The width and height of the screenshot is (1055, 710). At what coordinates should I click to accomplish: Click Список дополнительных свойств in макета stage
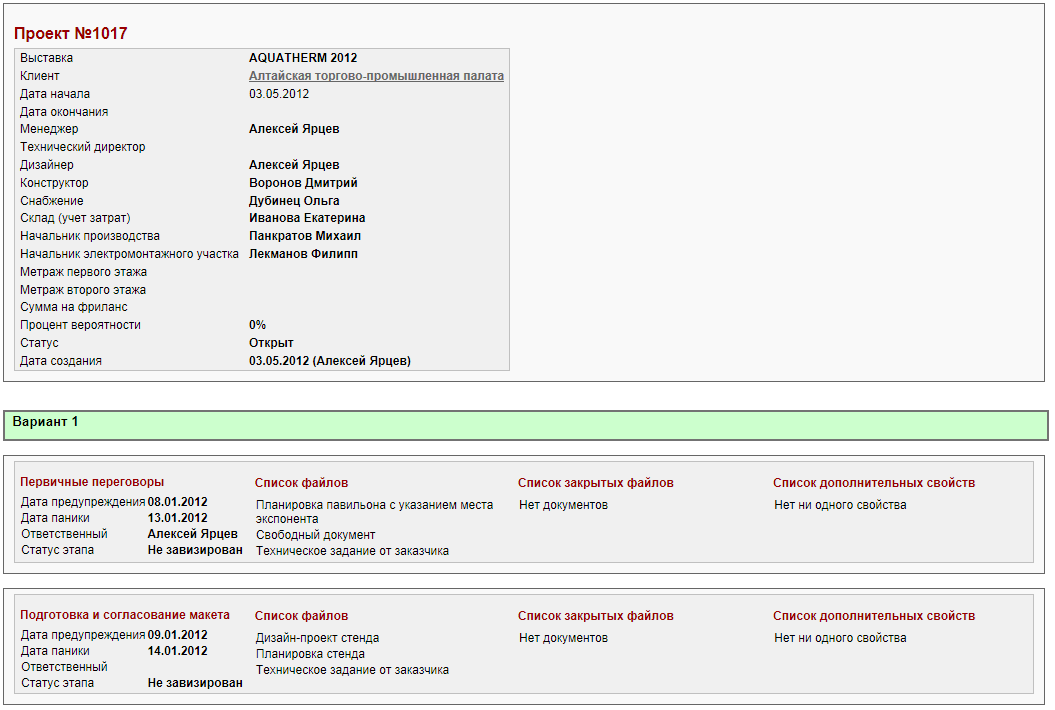[x=873, y=616]
